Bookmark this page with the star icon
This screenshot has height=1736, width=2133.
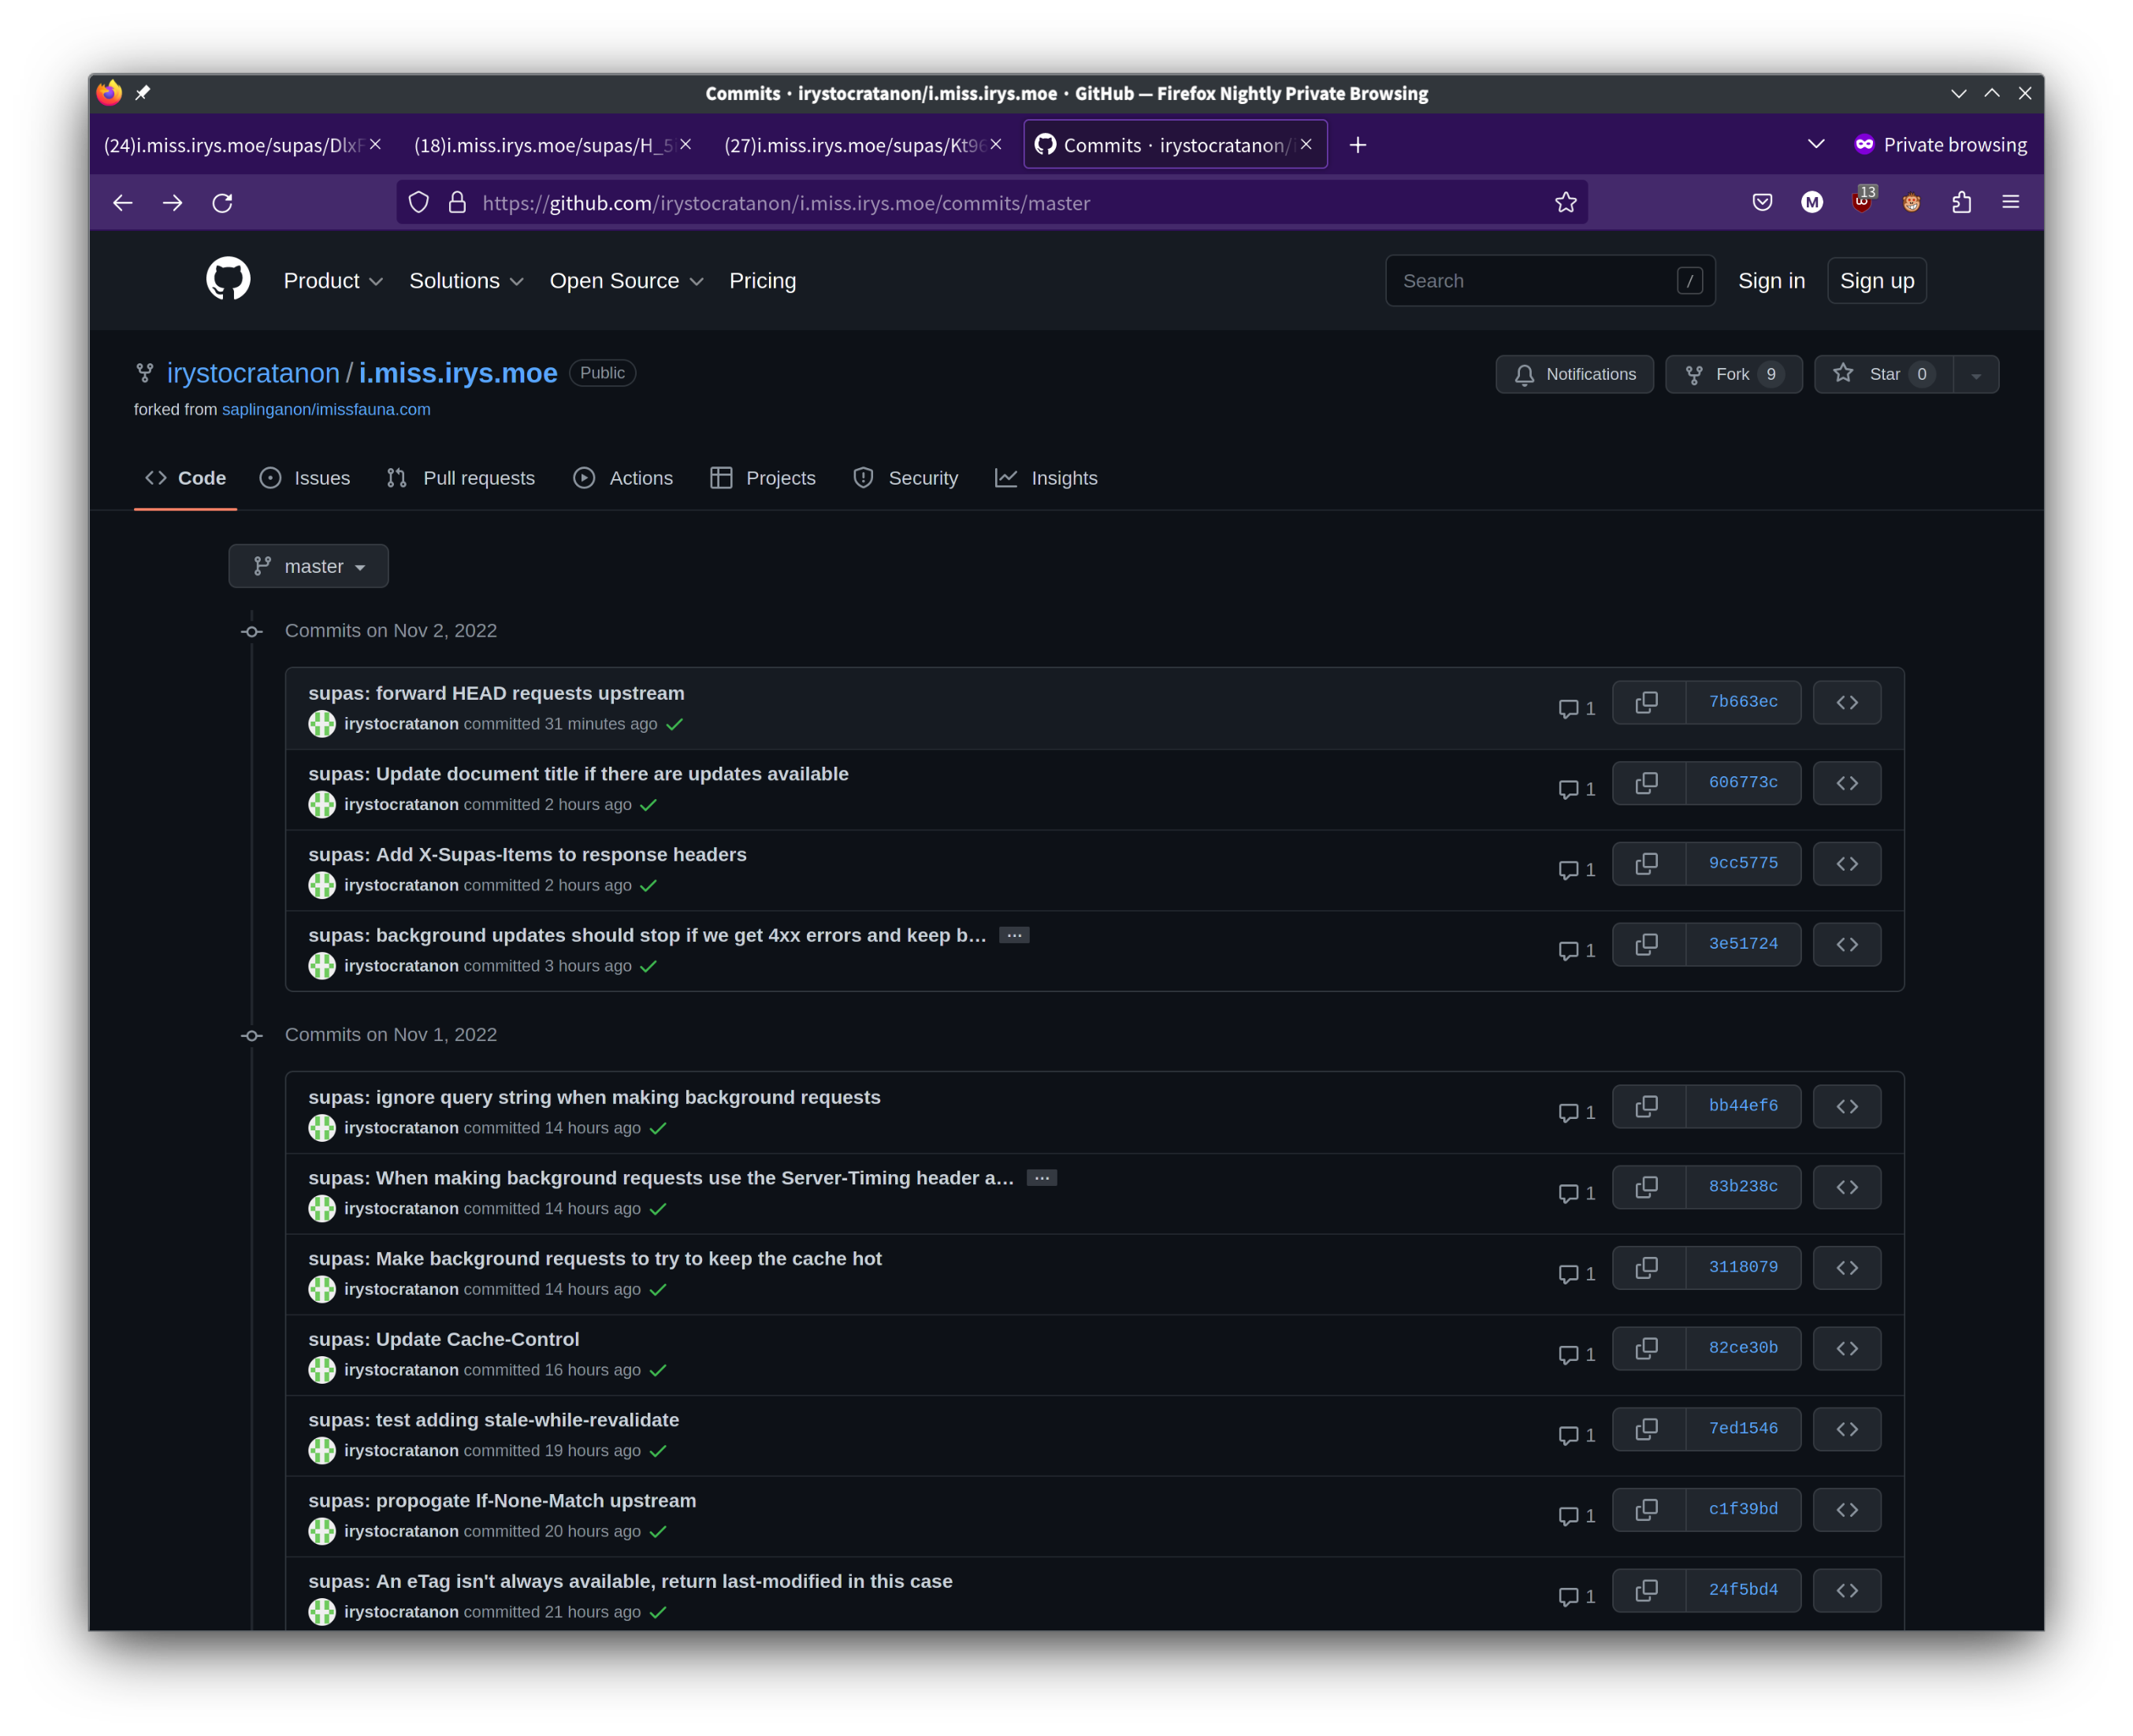[1565, 203]
